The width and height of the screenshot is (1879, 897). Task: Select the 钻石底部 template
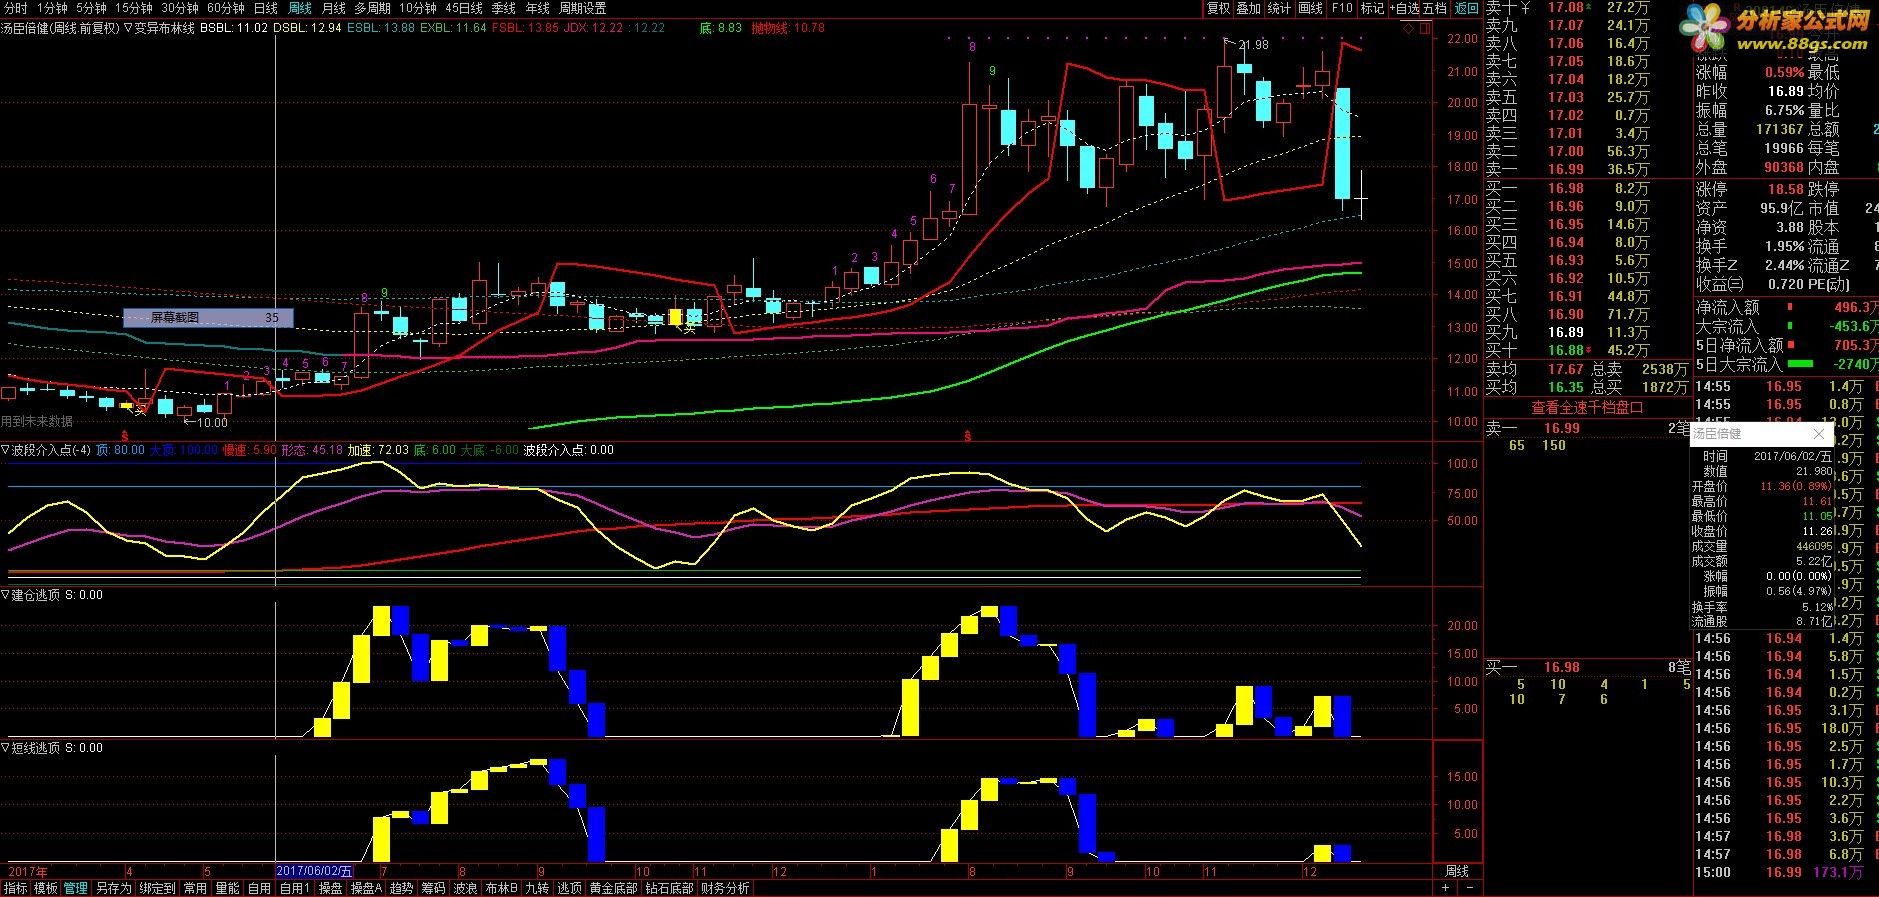click(669, 888)
